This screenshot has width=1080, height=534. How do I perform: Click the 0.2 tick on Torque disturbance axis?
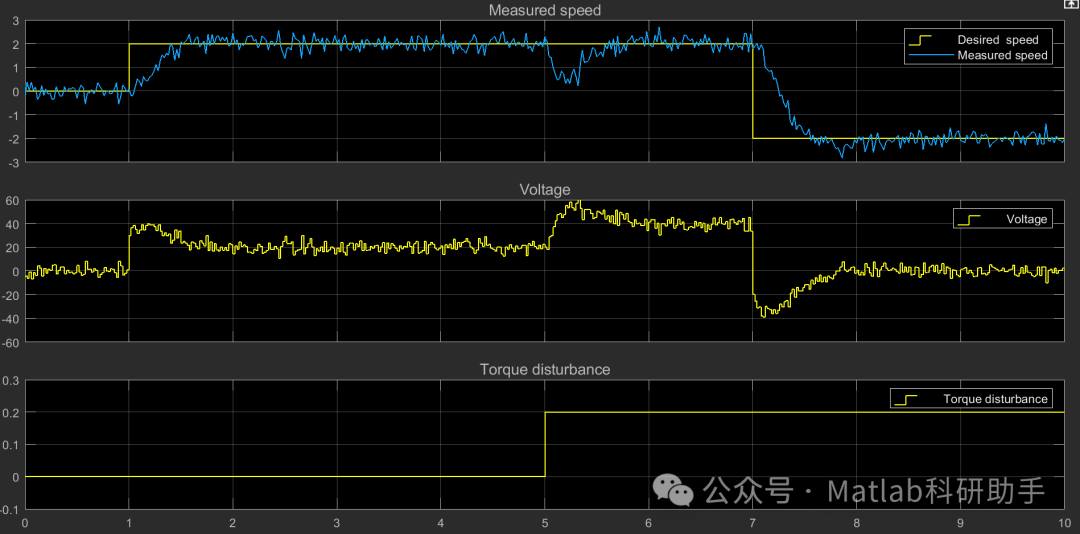tap(11, 412)
